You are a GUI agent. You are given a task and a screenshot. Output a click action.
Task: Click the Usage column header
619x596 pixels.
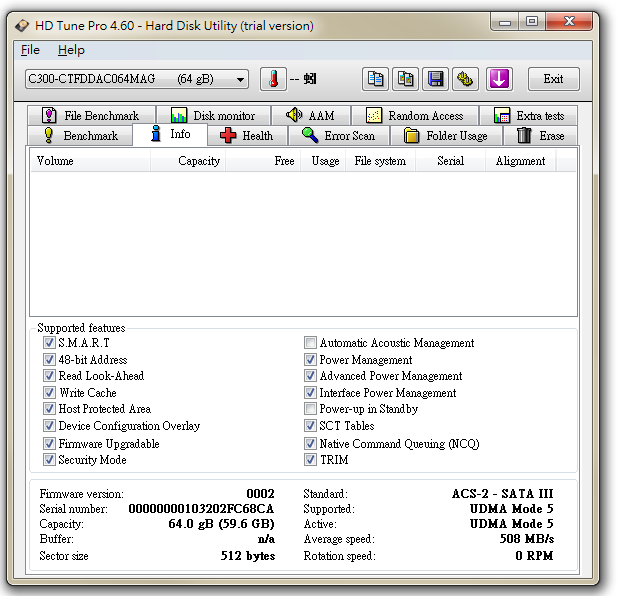(x=323, y=161)
